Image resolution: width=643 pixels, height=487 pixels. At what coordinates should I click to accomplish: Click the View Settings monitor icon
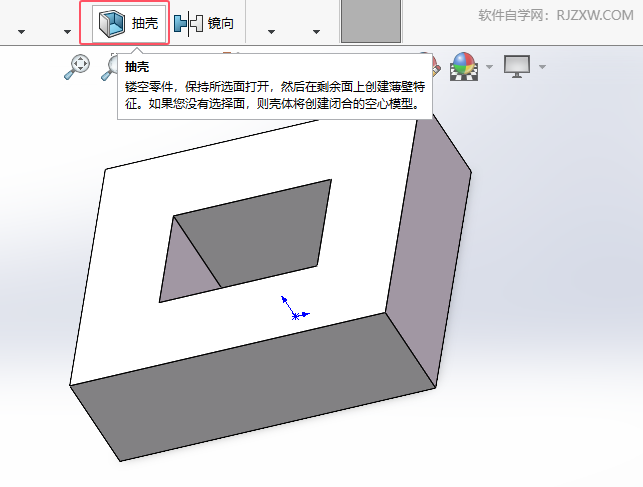click(517, 66)
